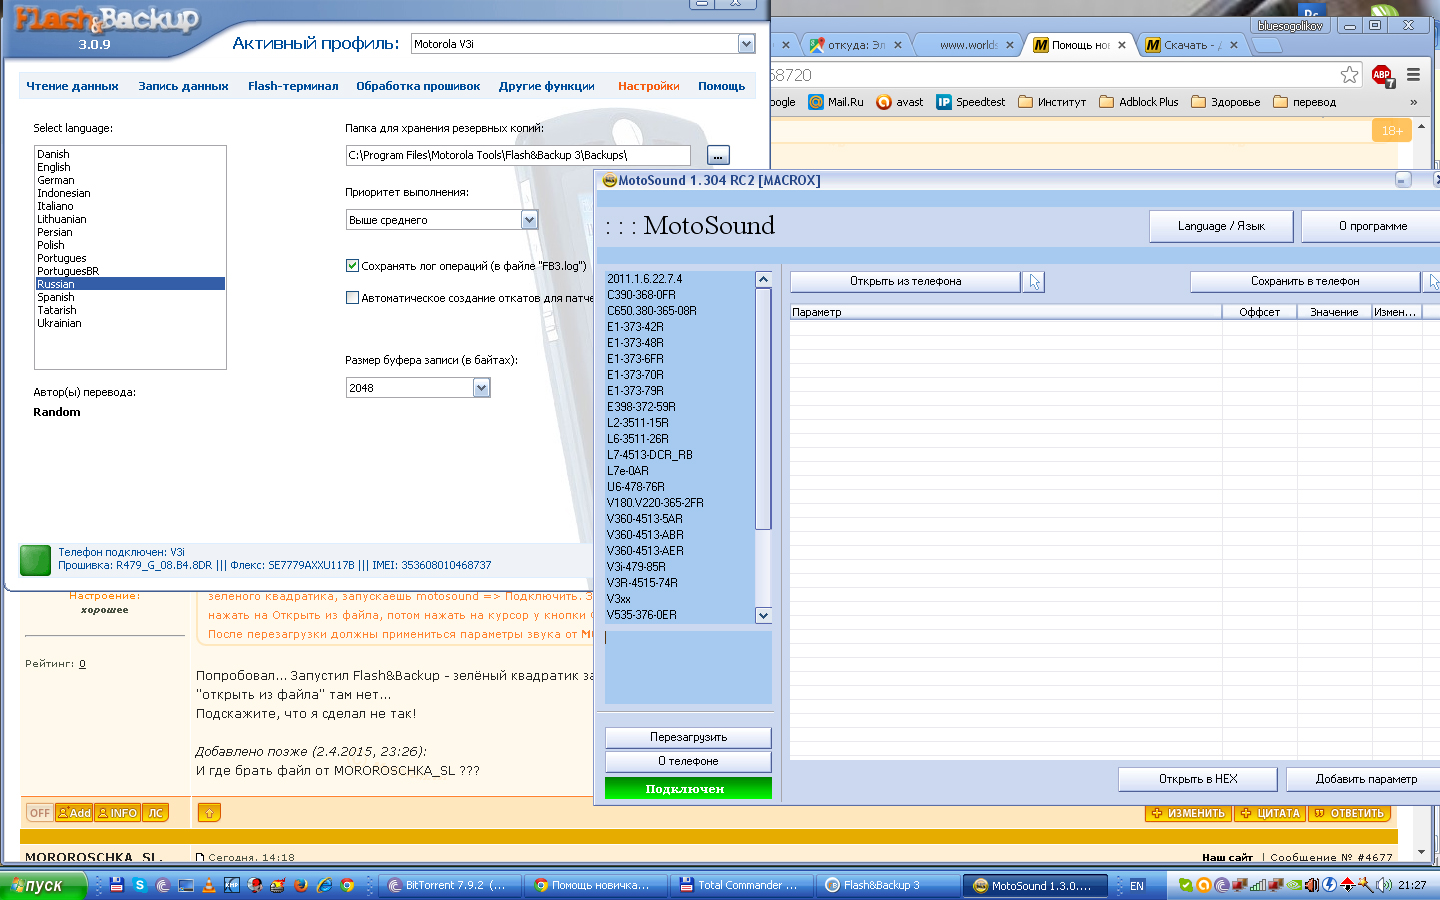Click EN language indicator on taskbar
This screenshot has height=900, width=1440.
(1137, 886)
